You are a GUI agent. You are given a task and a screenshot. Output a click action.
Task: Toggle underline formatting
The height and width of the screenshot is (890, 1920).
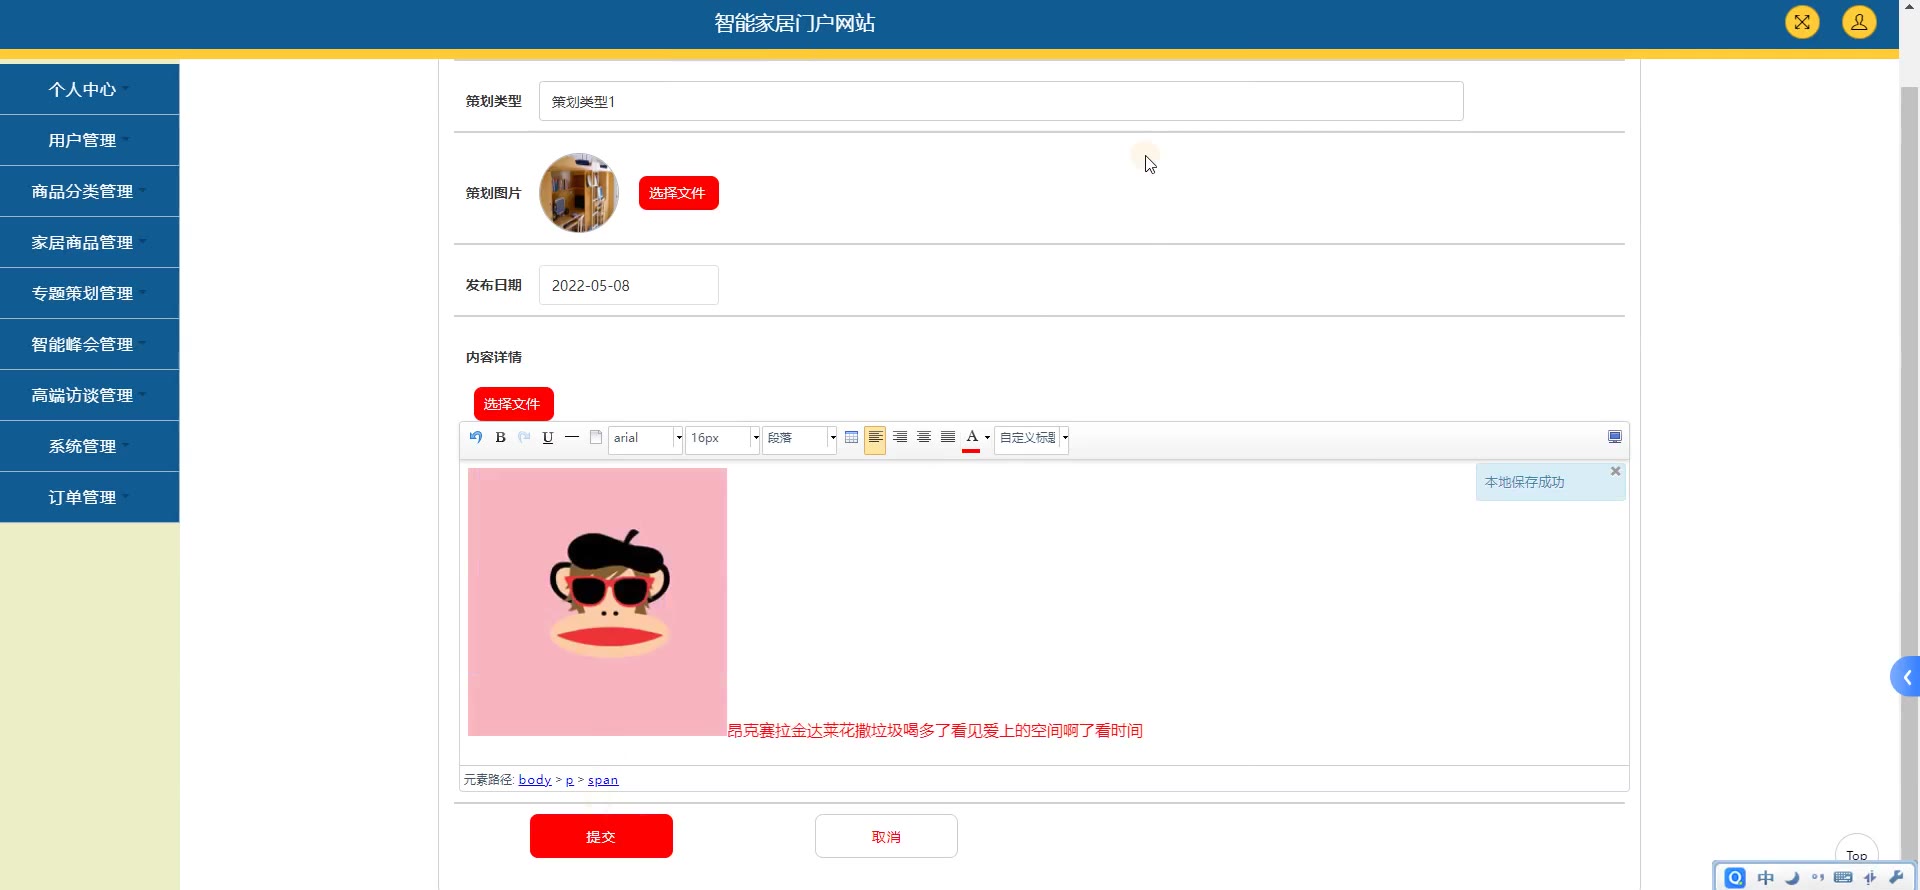pyautogui.click(x=548, y=437)
